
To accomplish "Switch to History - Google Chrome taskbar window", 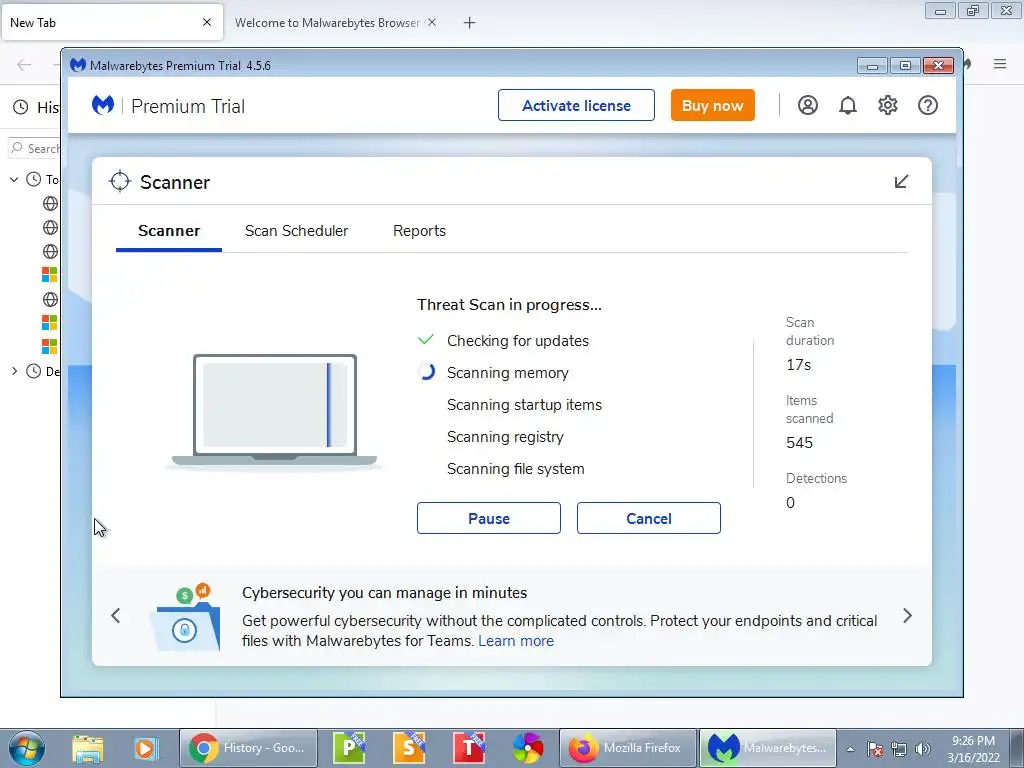I will (248, 748).
